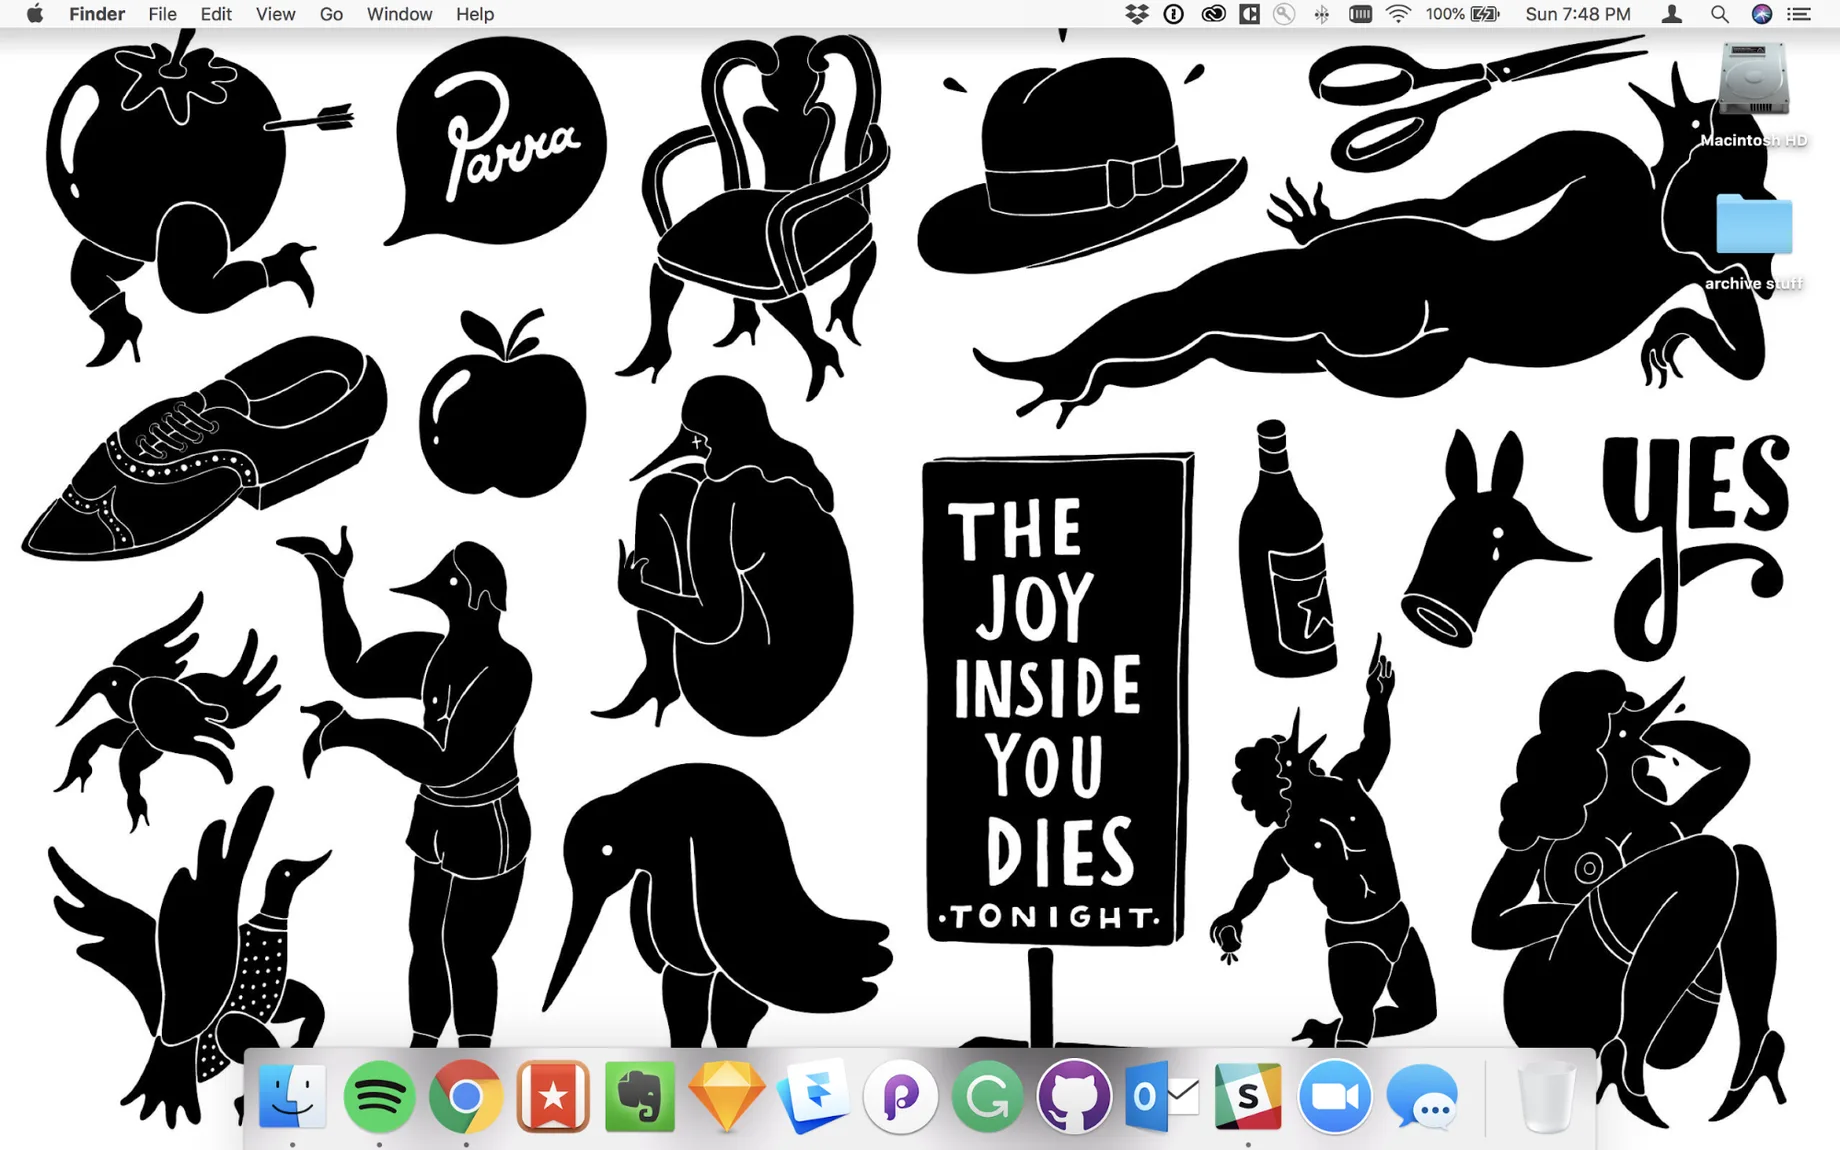This screenshot has width=1840, height=1150.
Task: Click the 100% battery percentage text
Action: pyautogui.click(x=1445, y=14)
